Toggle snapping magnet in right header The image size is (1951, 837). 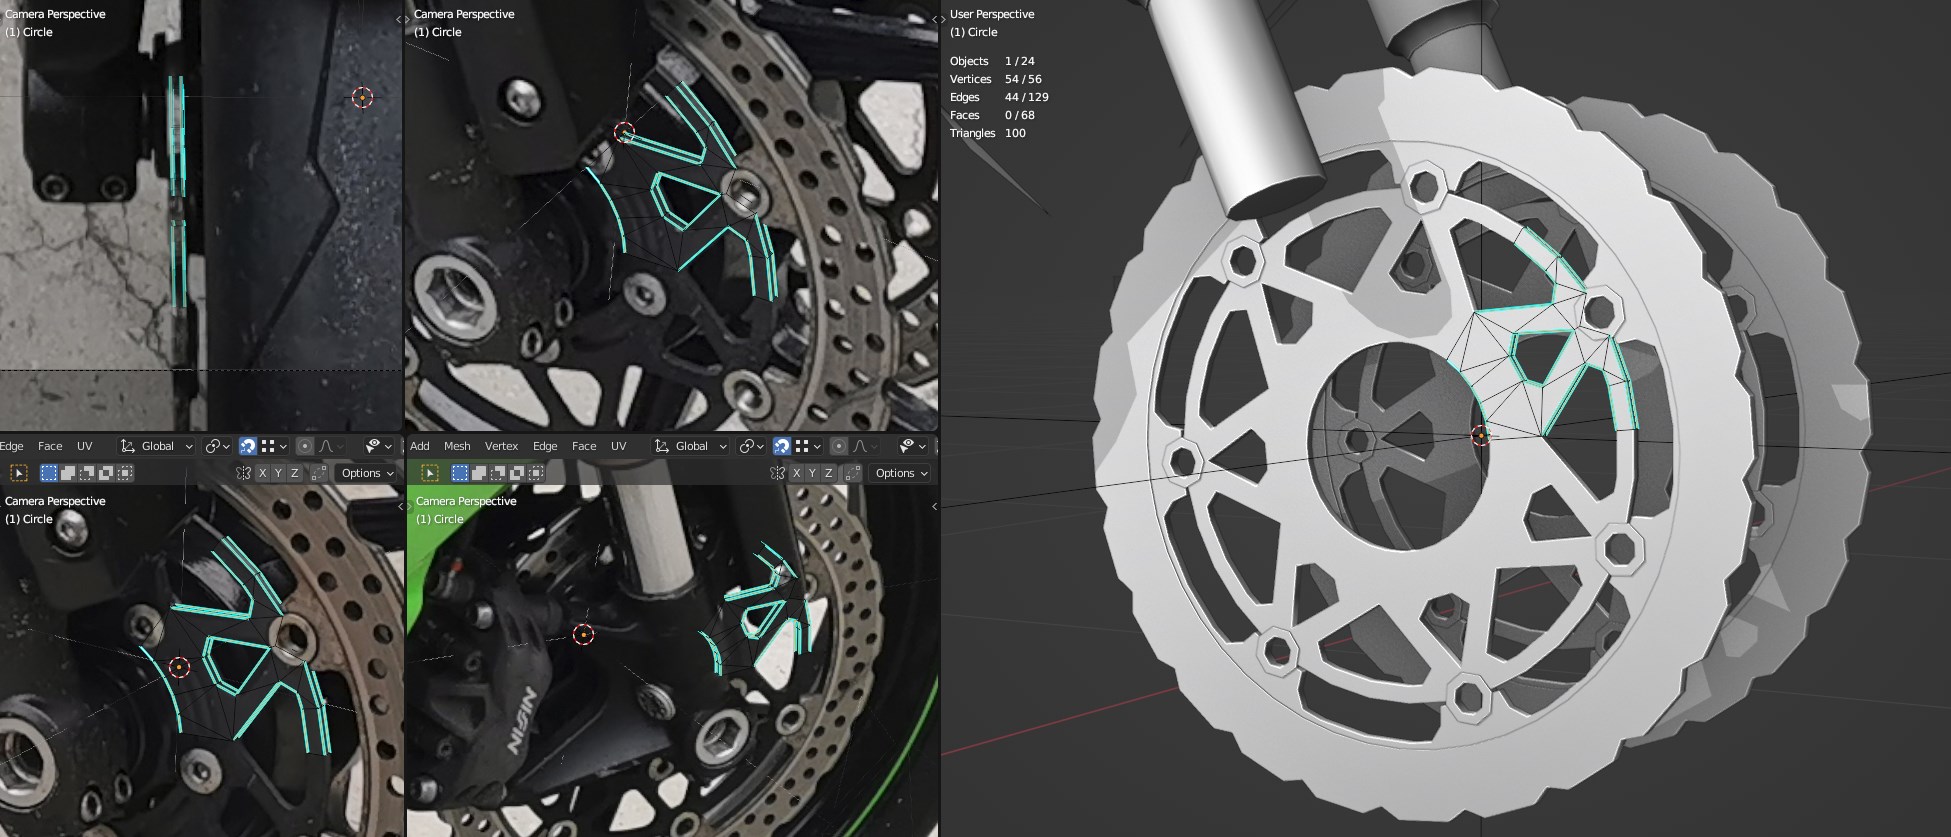782,446
